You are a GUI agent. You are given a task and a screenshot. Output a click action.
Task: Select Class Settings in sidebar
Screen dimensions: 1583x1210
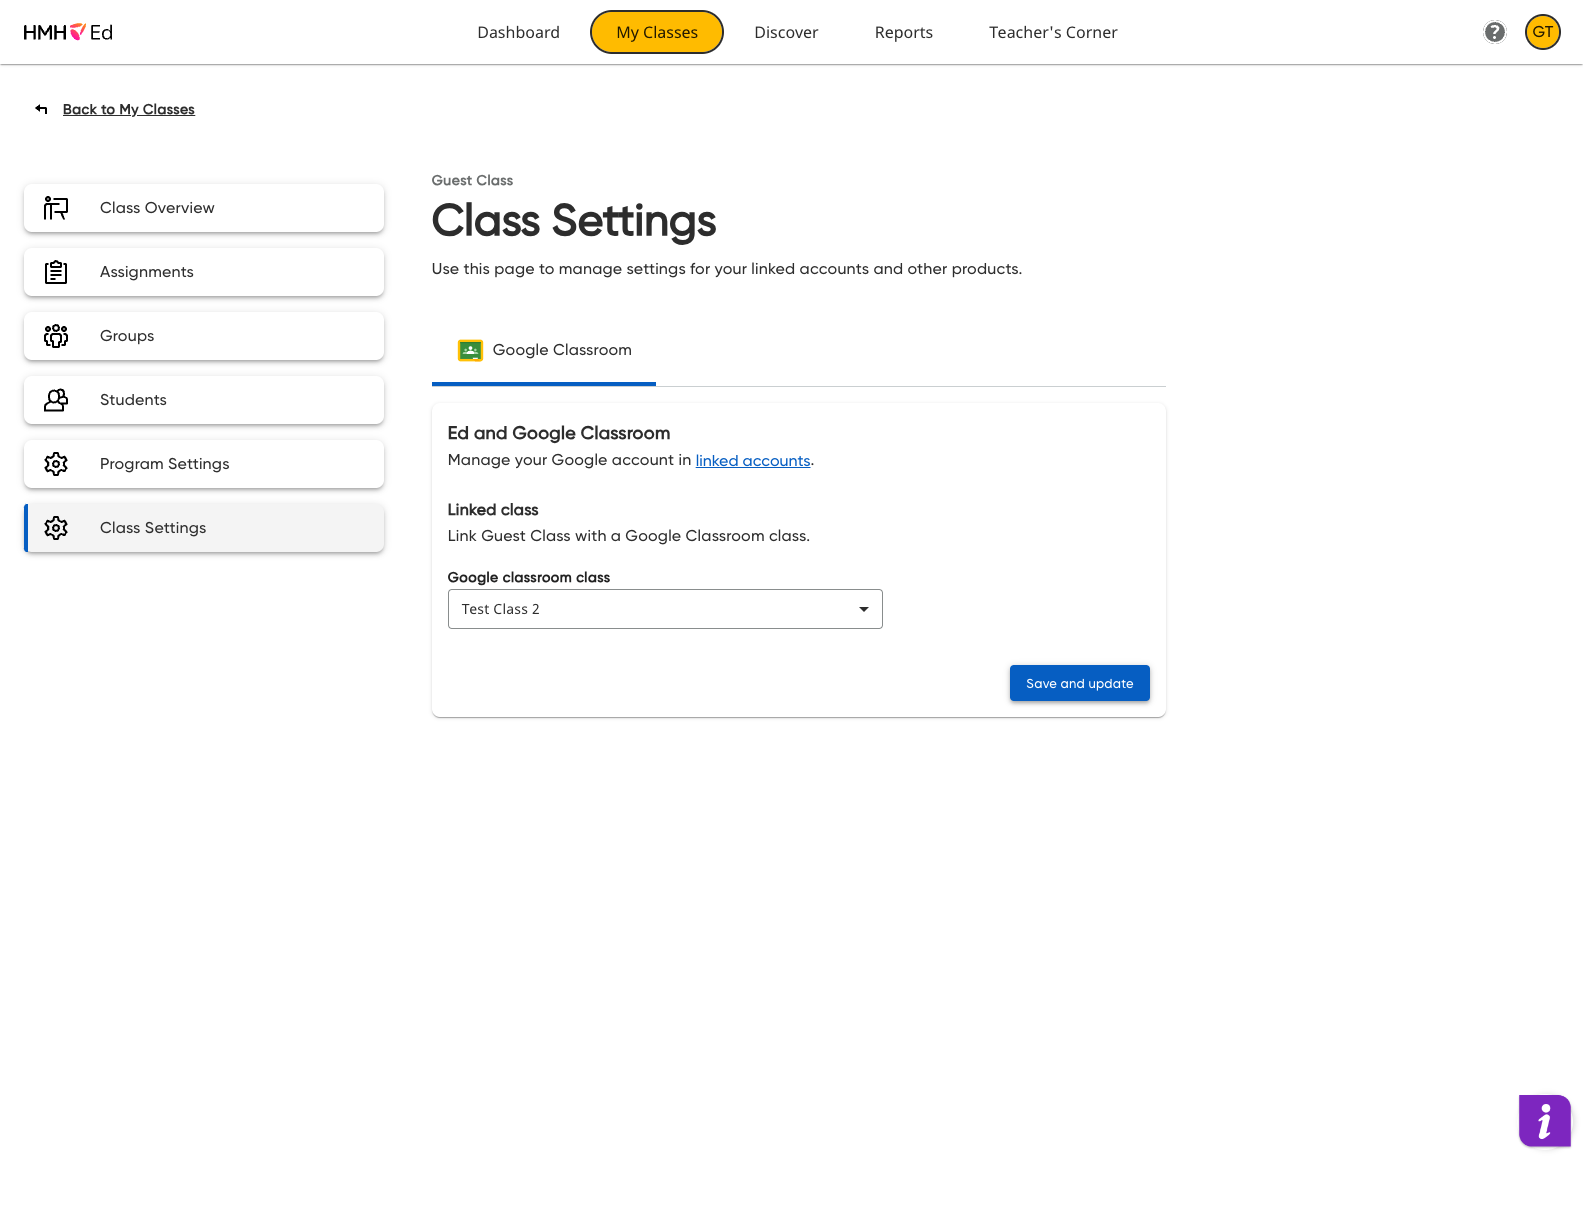click(204, 528)
